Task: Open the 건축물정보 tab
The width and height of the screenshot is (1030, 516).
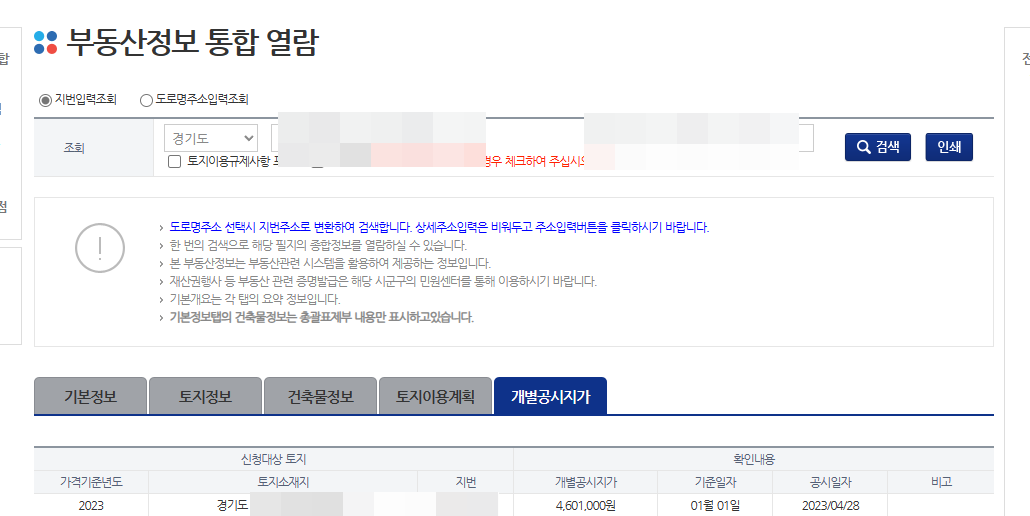Action: [x=321, y=397]
